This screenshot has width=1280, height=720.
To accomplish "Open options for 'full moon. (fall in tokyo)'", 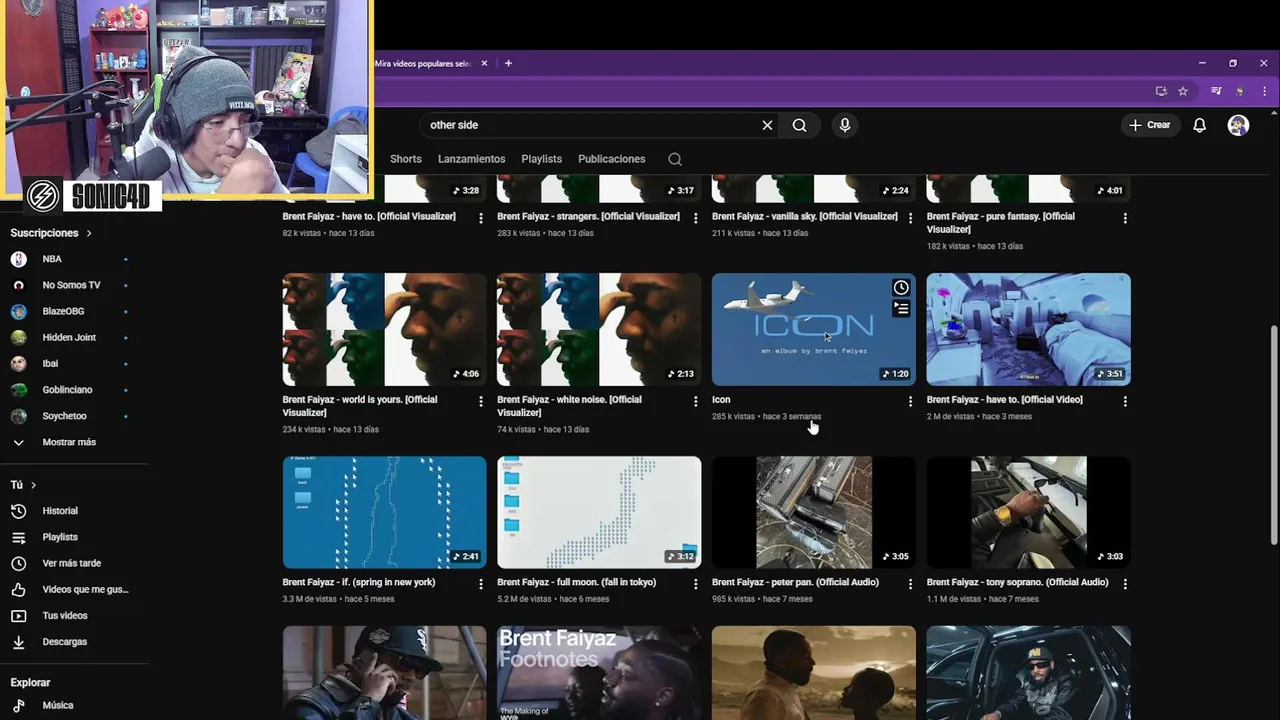I will [x=696, y=584].
